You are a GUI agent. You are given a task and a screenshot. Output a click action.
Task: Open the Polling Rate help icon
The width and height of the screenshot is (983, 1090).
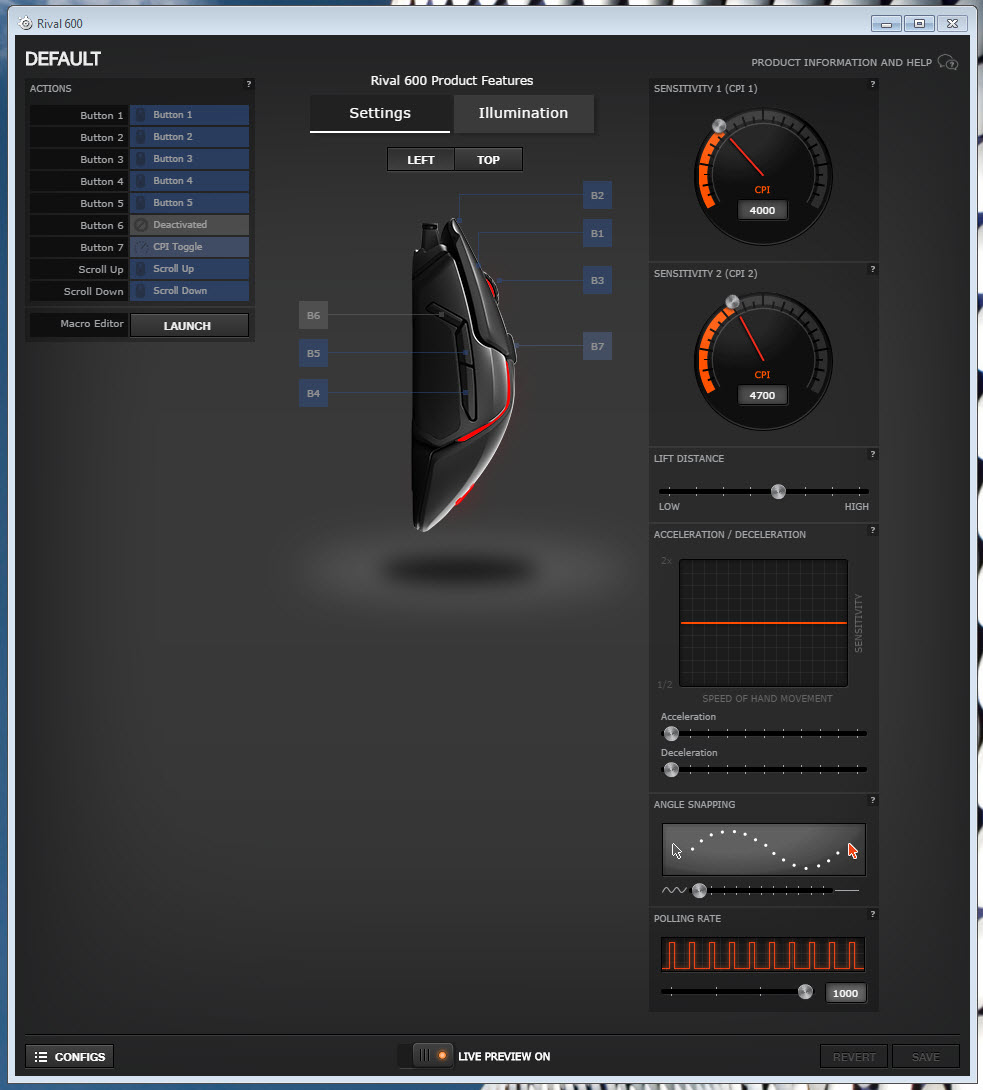click(x=872, y=914)
